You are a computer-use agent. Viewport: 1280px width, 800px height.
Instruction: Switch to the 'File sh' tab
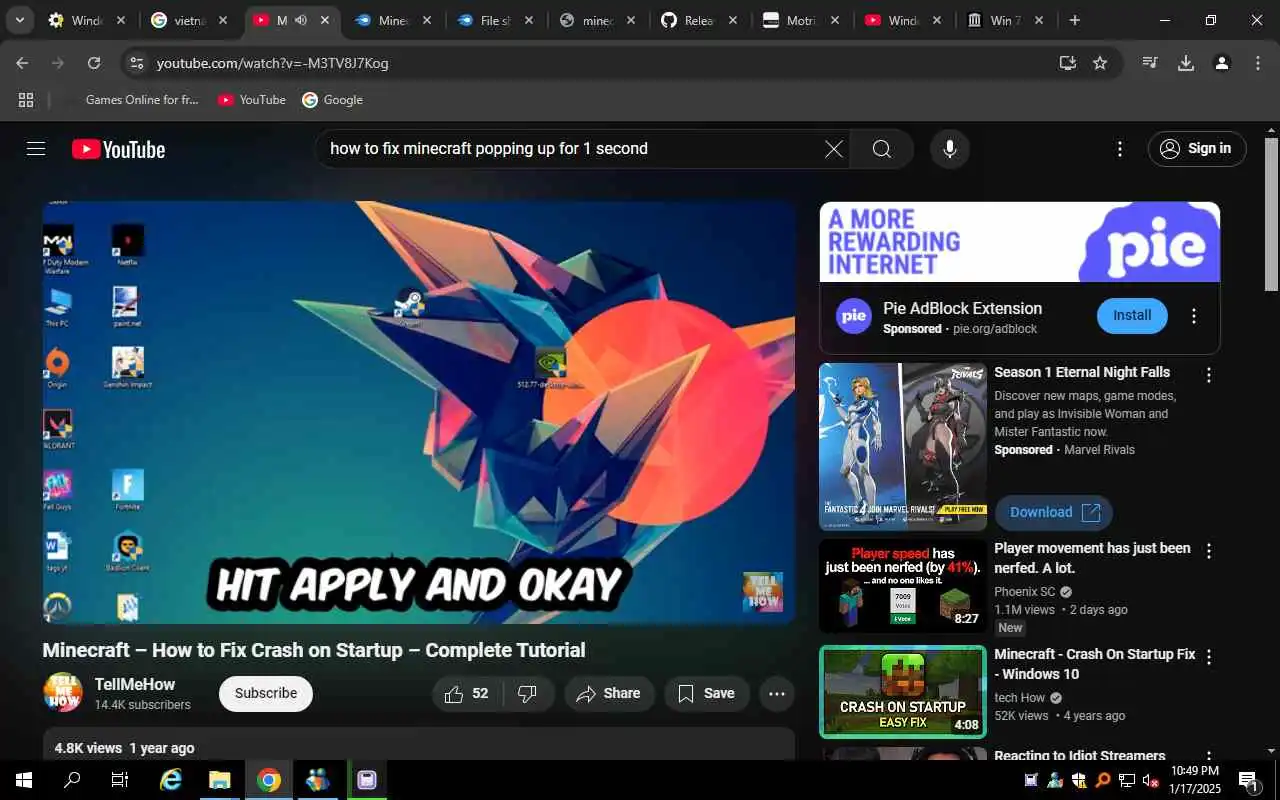(x=495, y=20)
